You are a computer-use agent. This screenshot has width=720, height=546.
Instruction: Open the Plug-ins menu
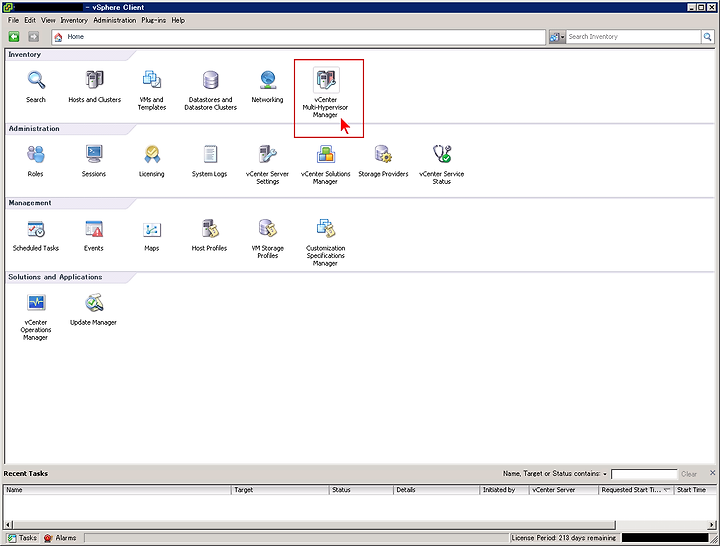pyautogui.click(x=154, y=20)
